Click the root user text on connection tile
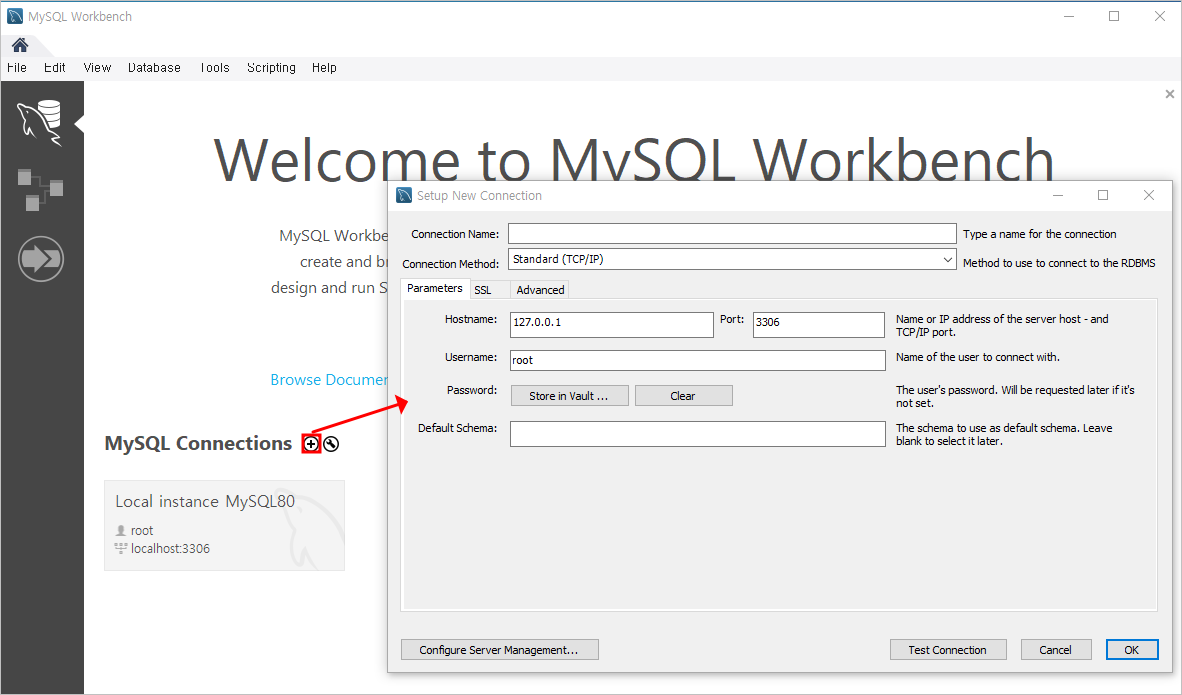 click(142, 531)
